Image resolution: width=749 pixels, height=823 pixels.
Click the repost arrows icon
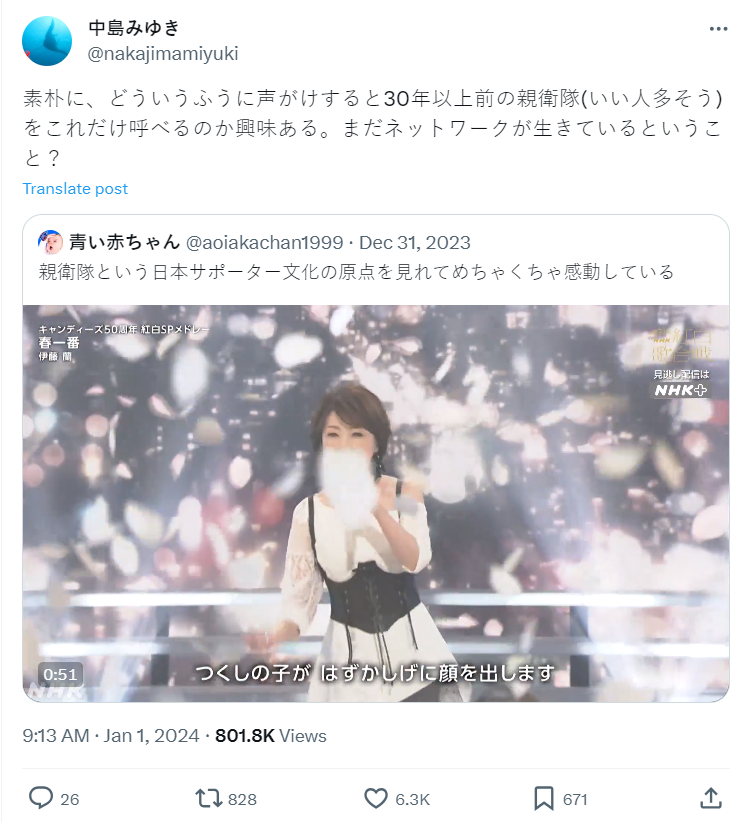coord(208,799)
